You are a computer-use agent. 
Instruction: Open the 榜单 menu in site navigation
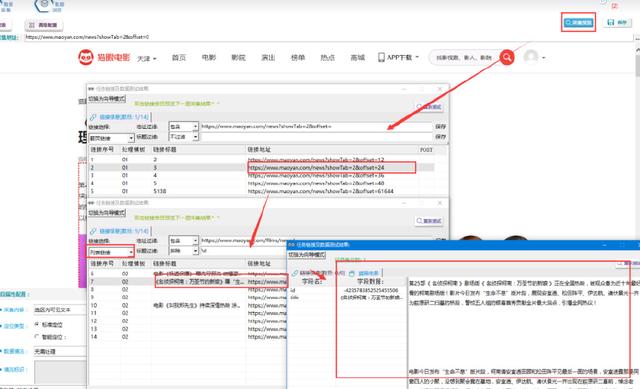[298, 58]
